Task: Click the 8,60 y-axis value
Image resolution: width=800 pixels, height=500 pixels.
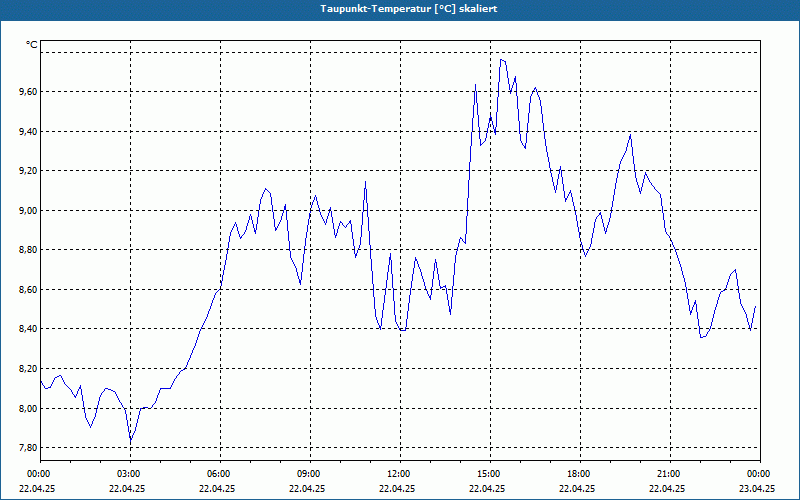Action: [28, 290]
